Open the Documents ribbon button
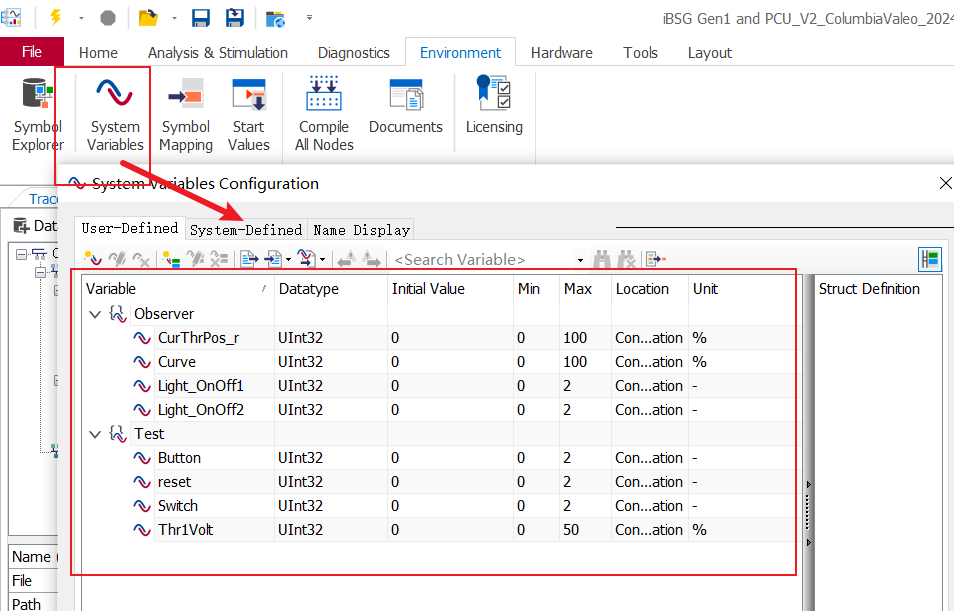The width and height of the screenshot is (954, 611). click(x=405, y=110)
